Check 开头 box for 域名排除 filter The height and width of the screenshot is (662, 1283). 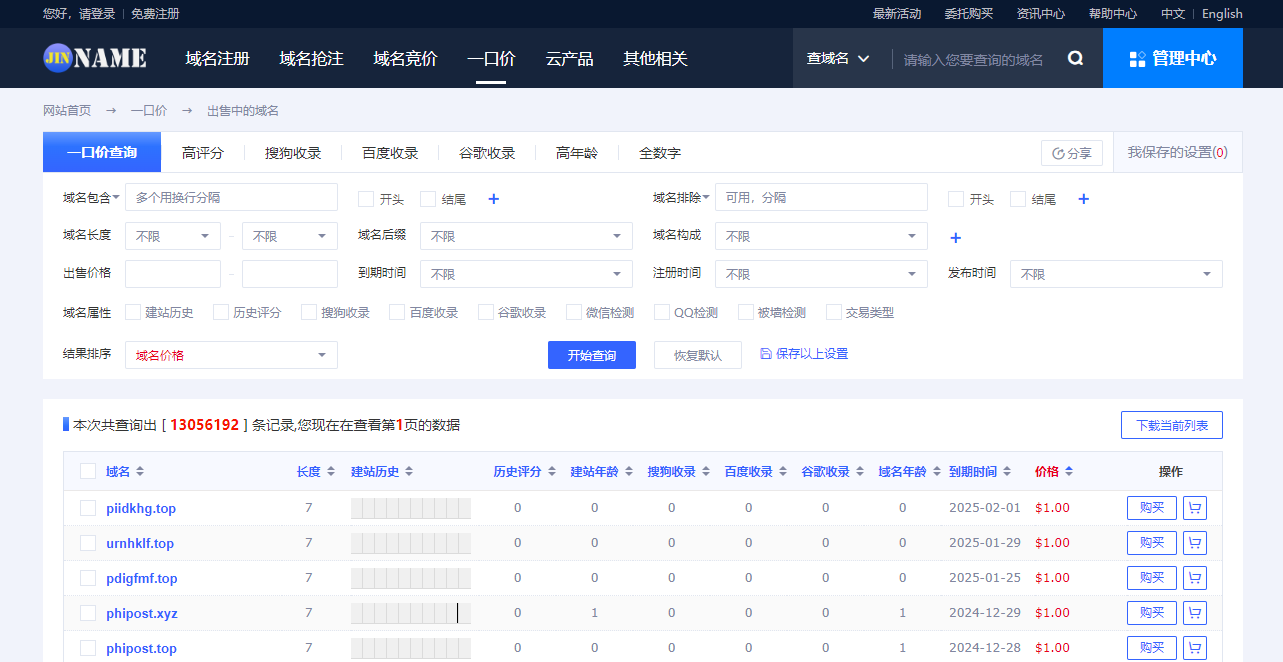pyautogui.click(x=956, y=199)
